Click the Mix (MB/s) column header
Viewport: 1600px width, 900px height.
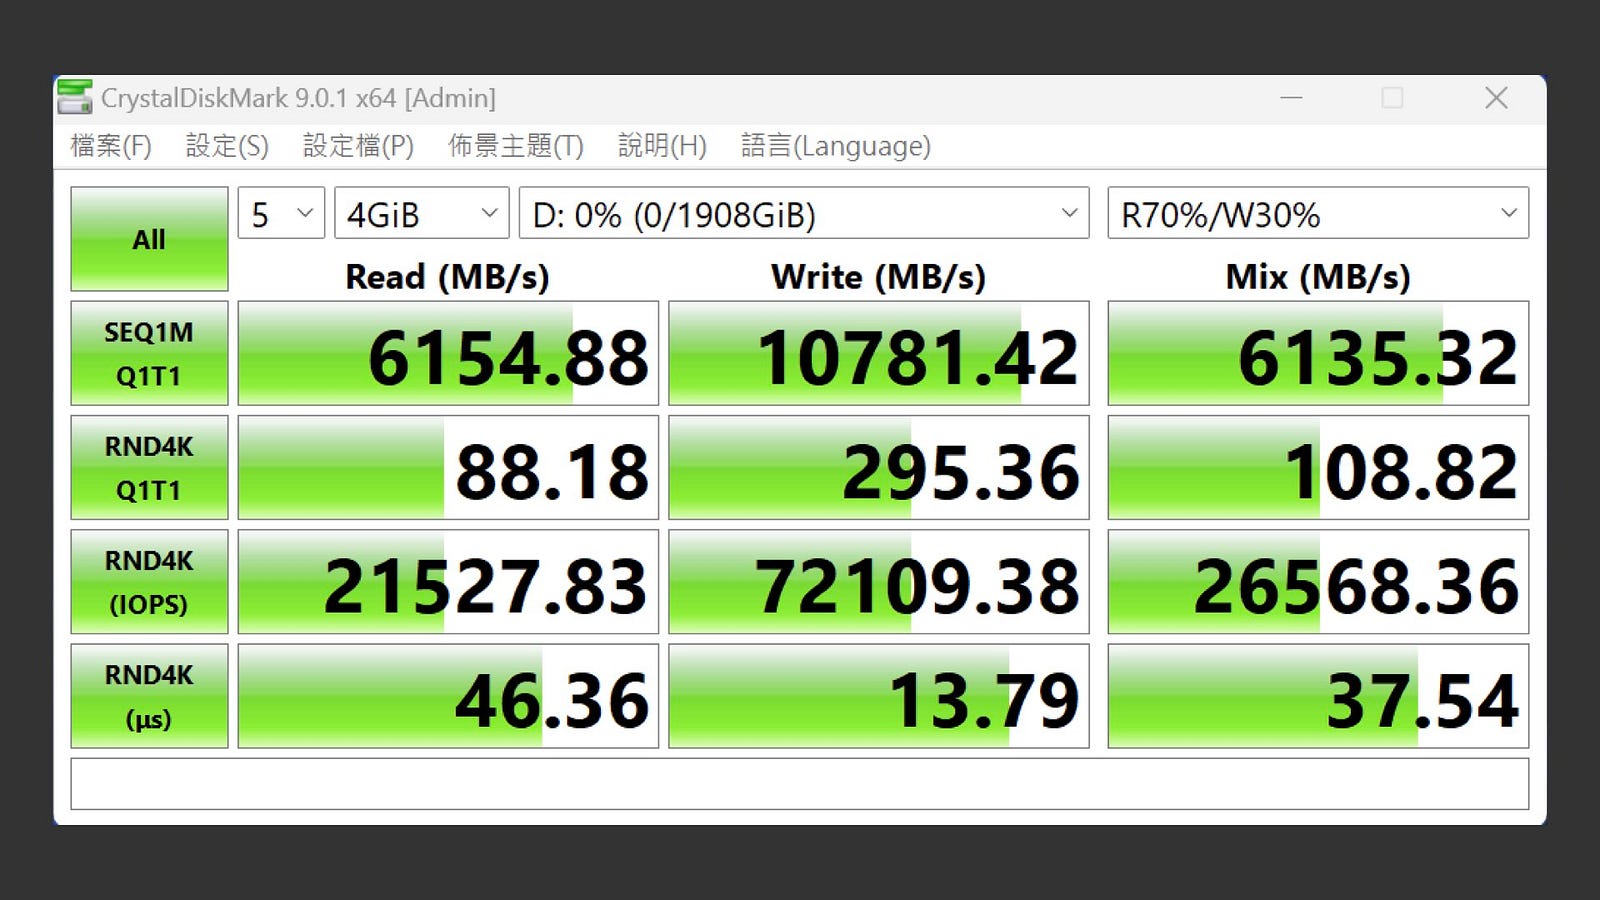pyautogui.click(x=1318, y=276)
